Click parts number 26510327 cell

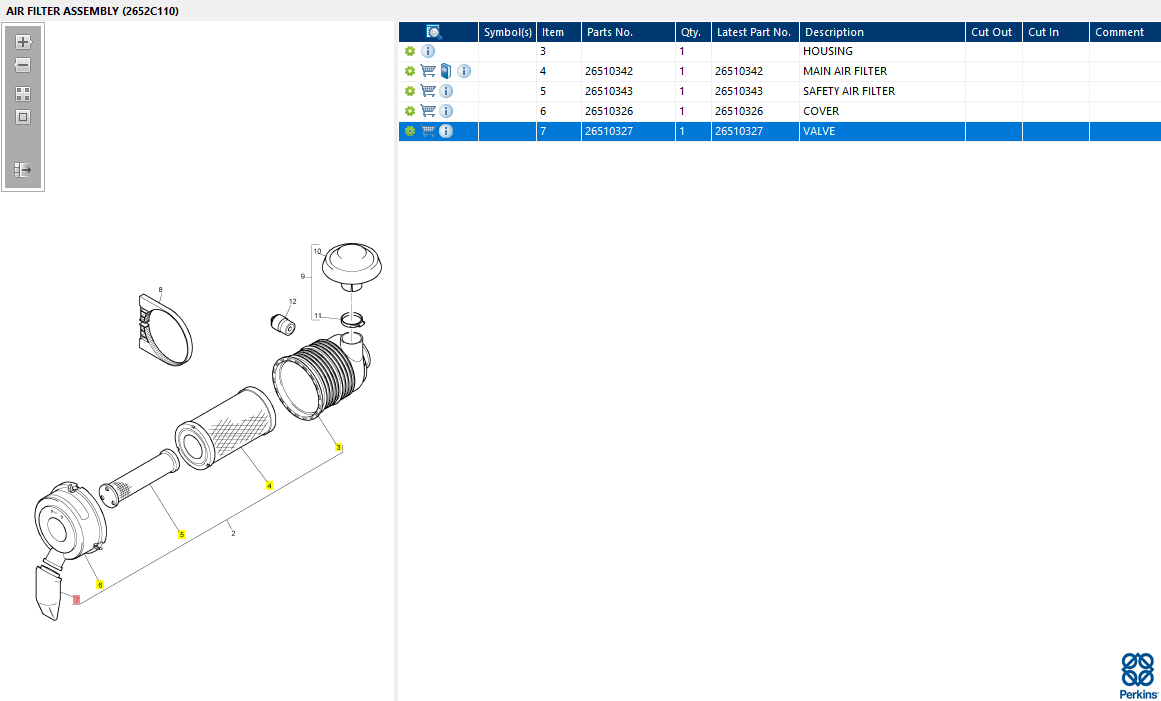click(628, 131)
